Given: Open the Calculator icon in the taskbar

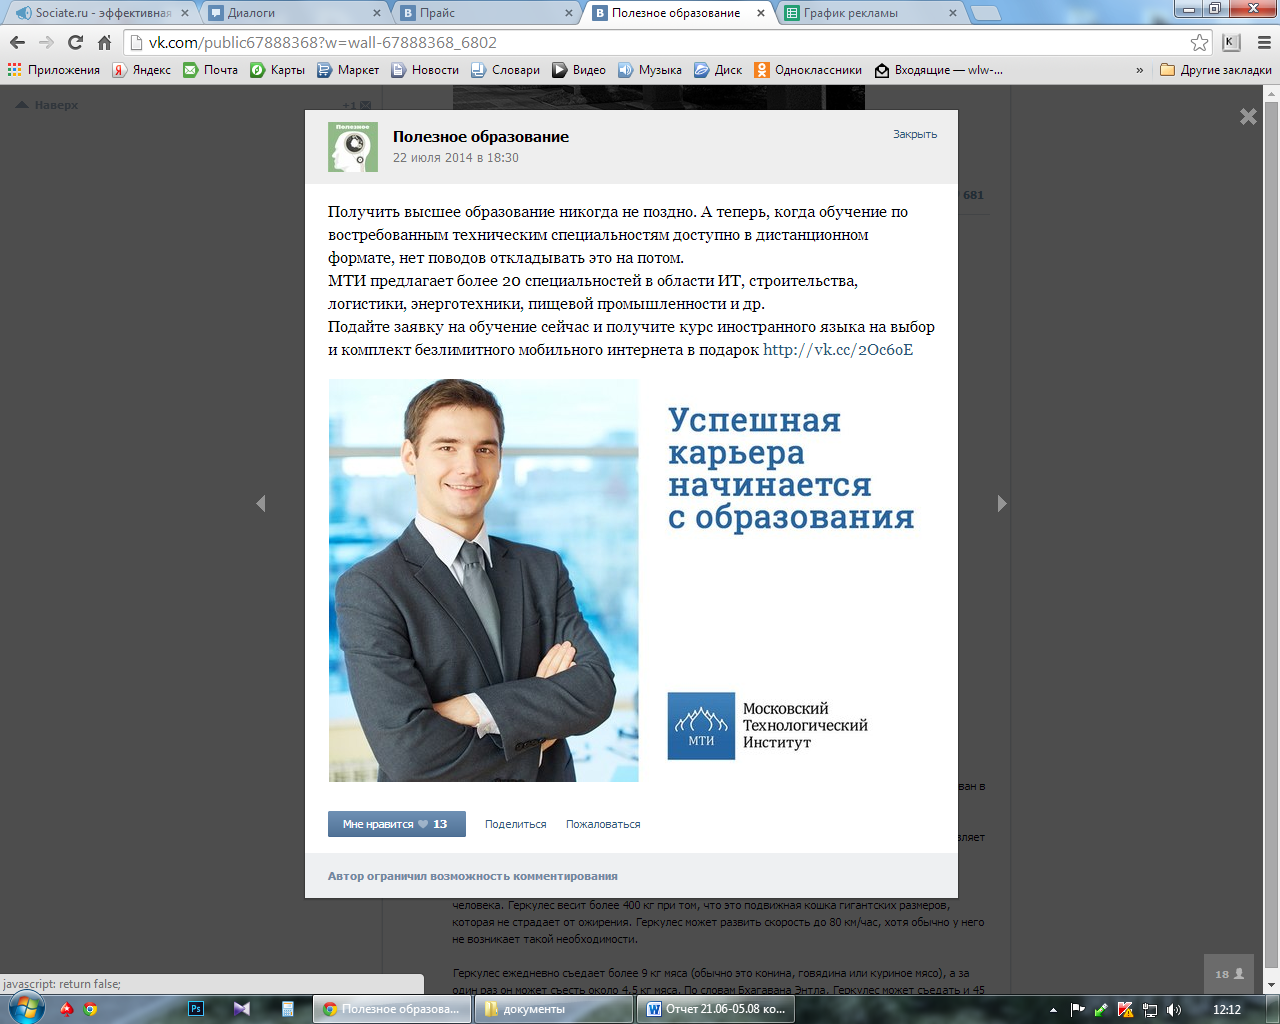Looking at the screenshot, I should pyautogui.click(x=288, y=1009).
